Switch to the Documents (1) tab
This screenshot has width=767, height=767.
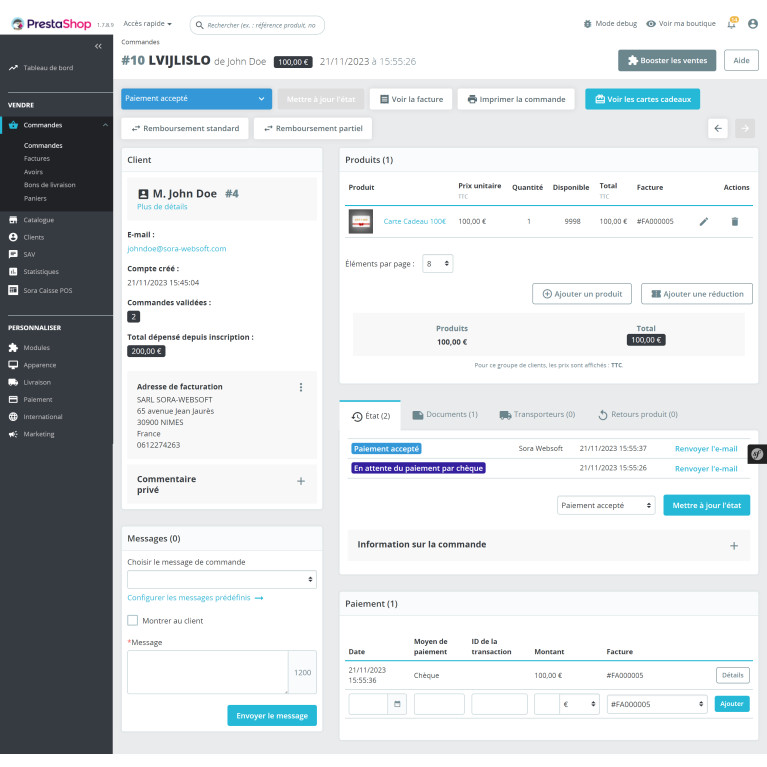click(444, 414)
